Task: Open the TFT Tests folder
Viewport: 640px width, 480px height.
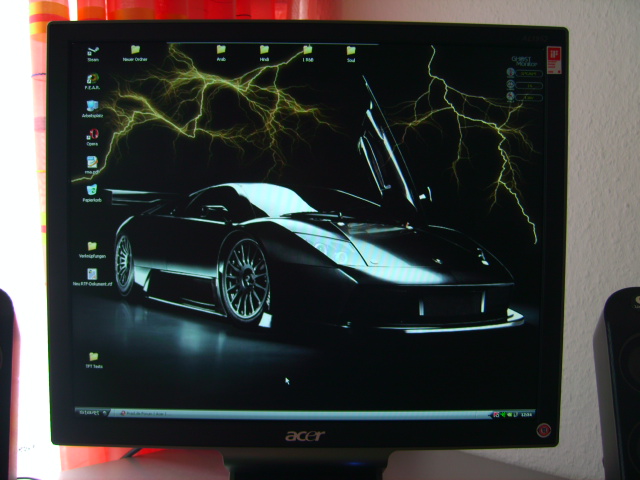Action: pyautogui.click(x=93, y=357)
